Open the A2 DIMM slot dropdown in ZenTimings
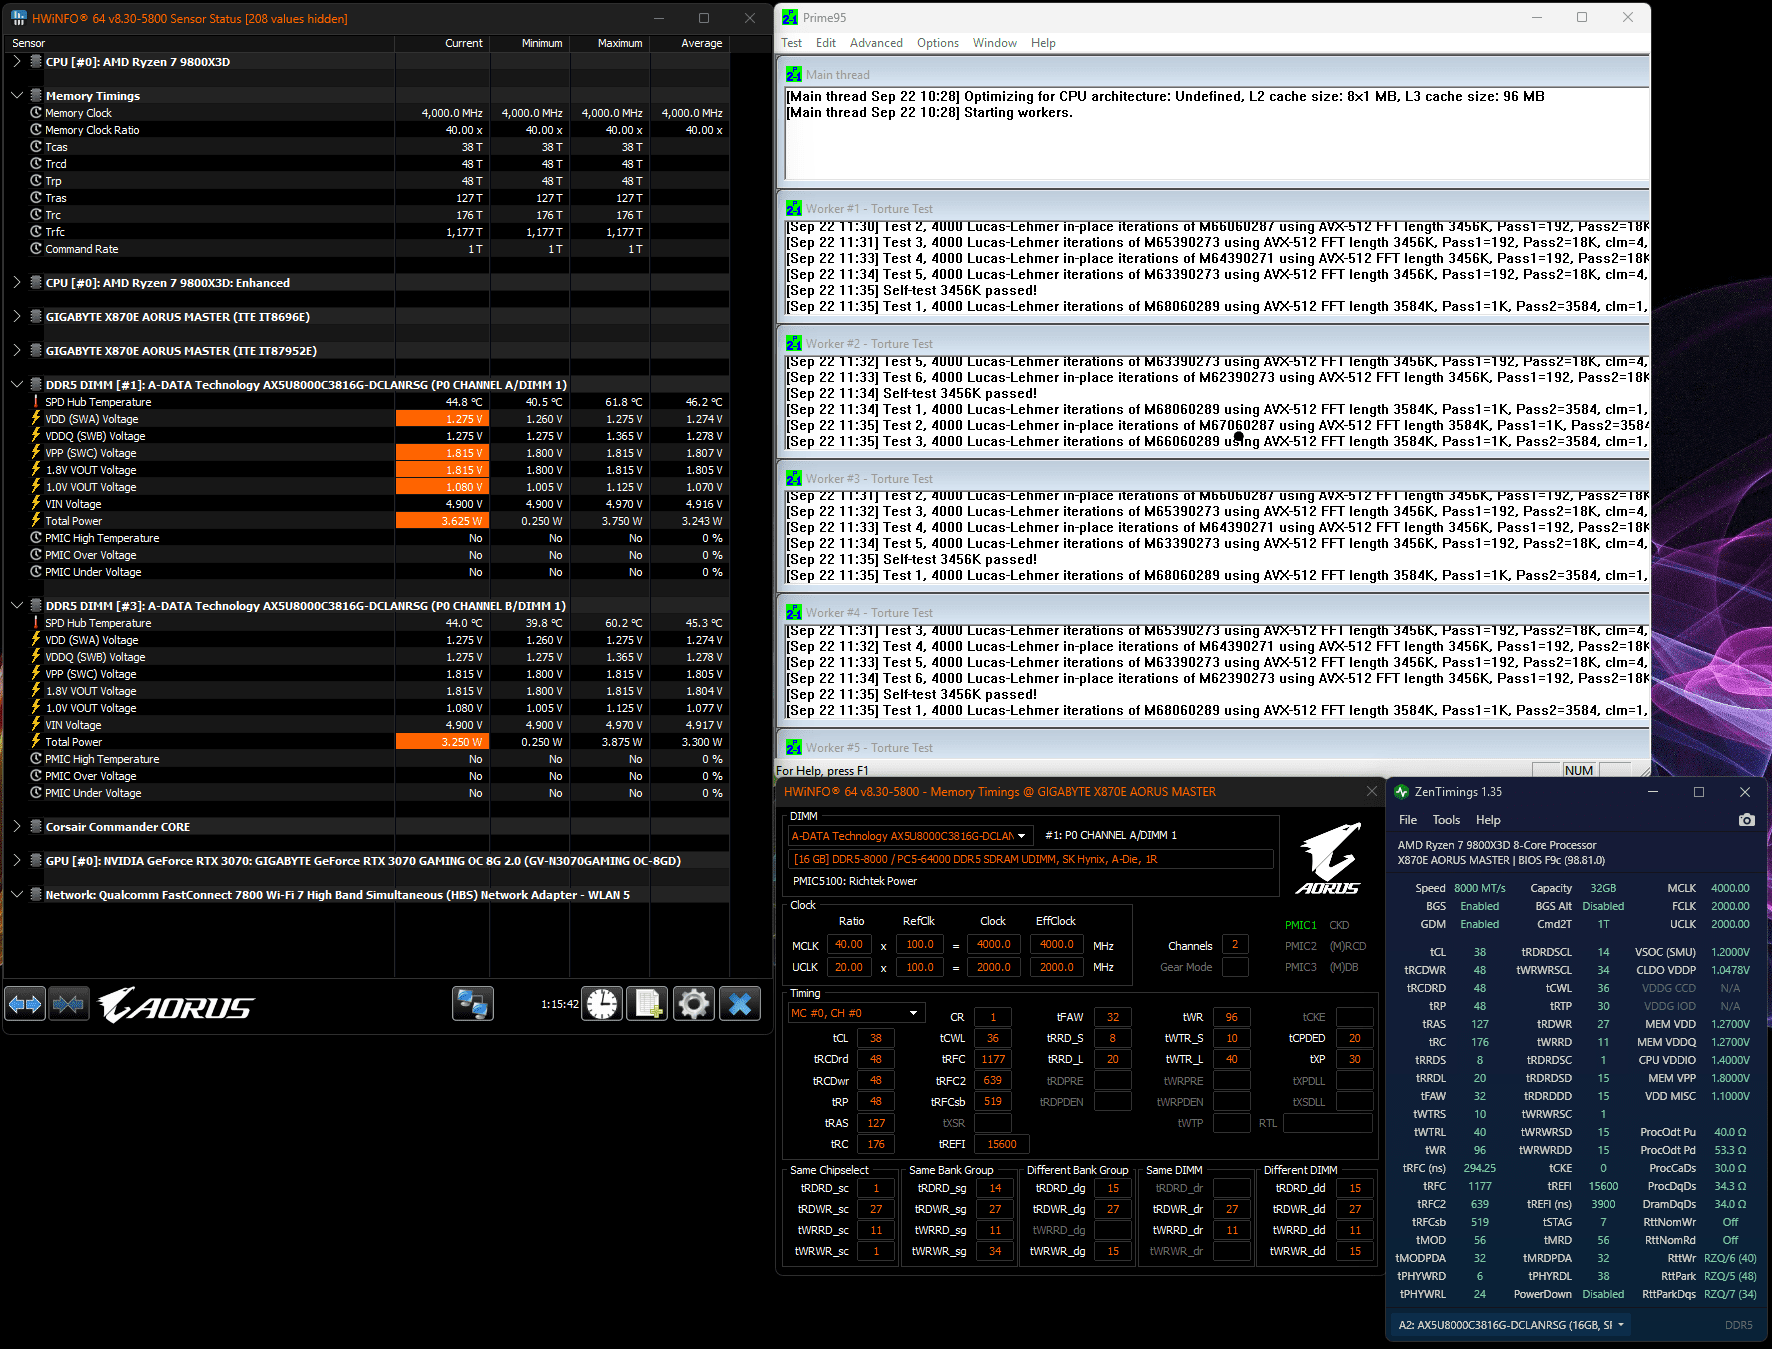The width and height of the screenshot is (1772, 1349). [1510, 1325]
